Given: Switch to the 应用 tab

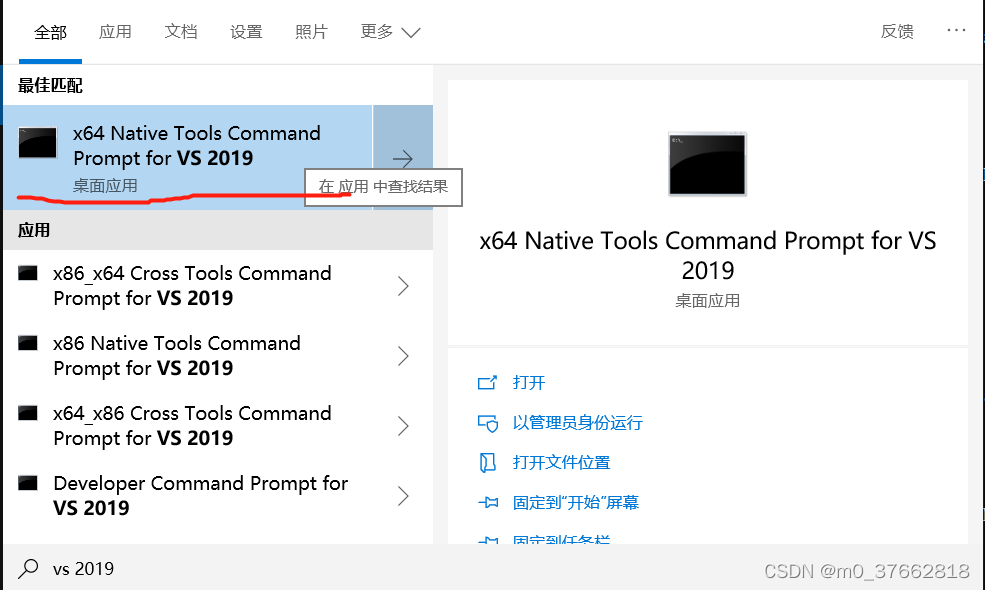Looking at the screenshot, I should [115, 32].
